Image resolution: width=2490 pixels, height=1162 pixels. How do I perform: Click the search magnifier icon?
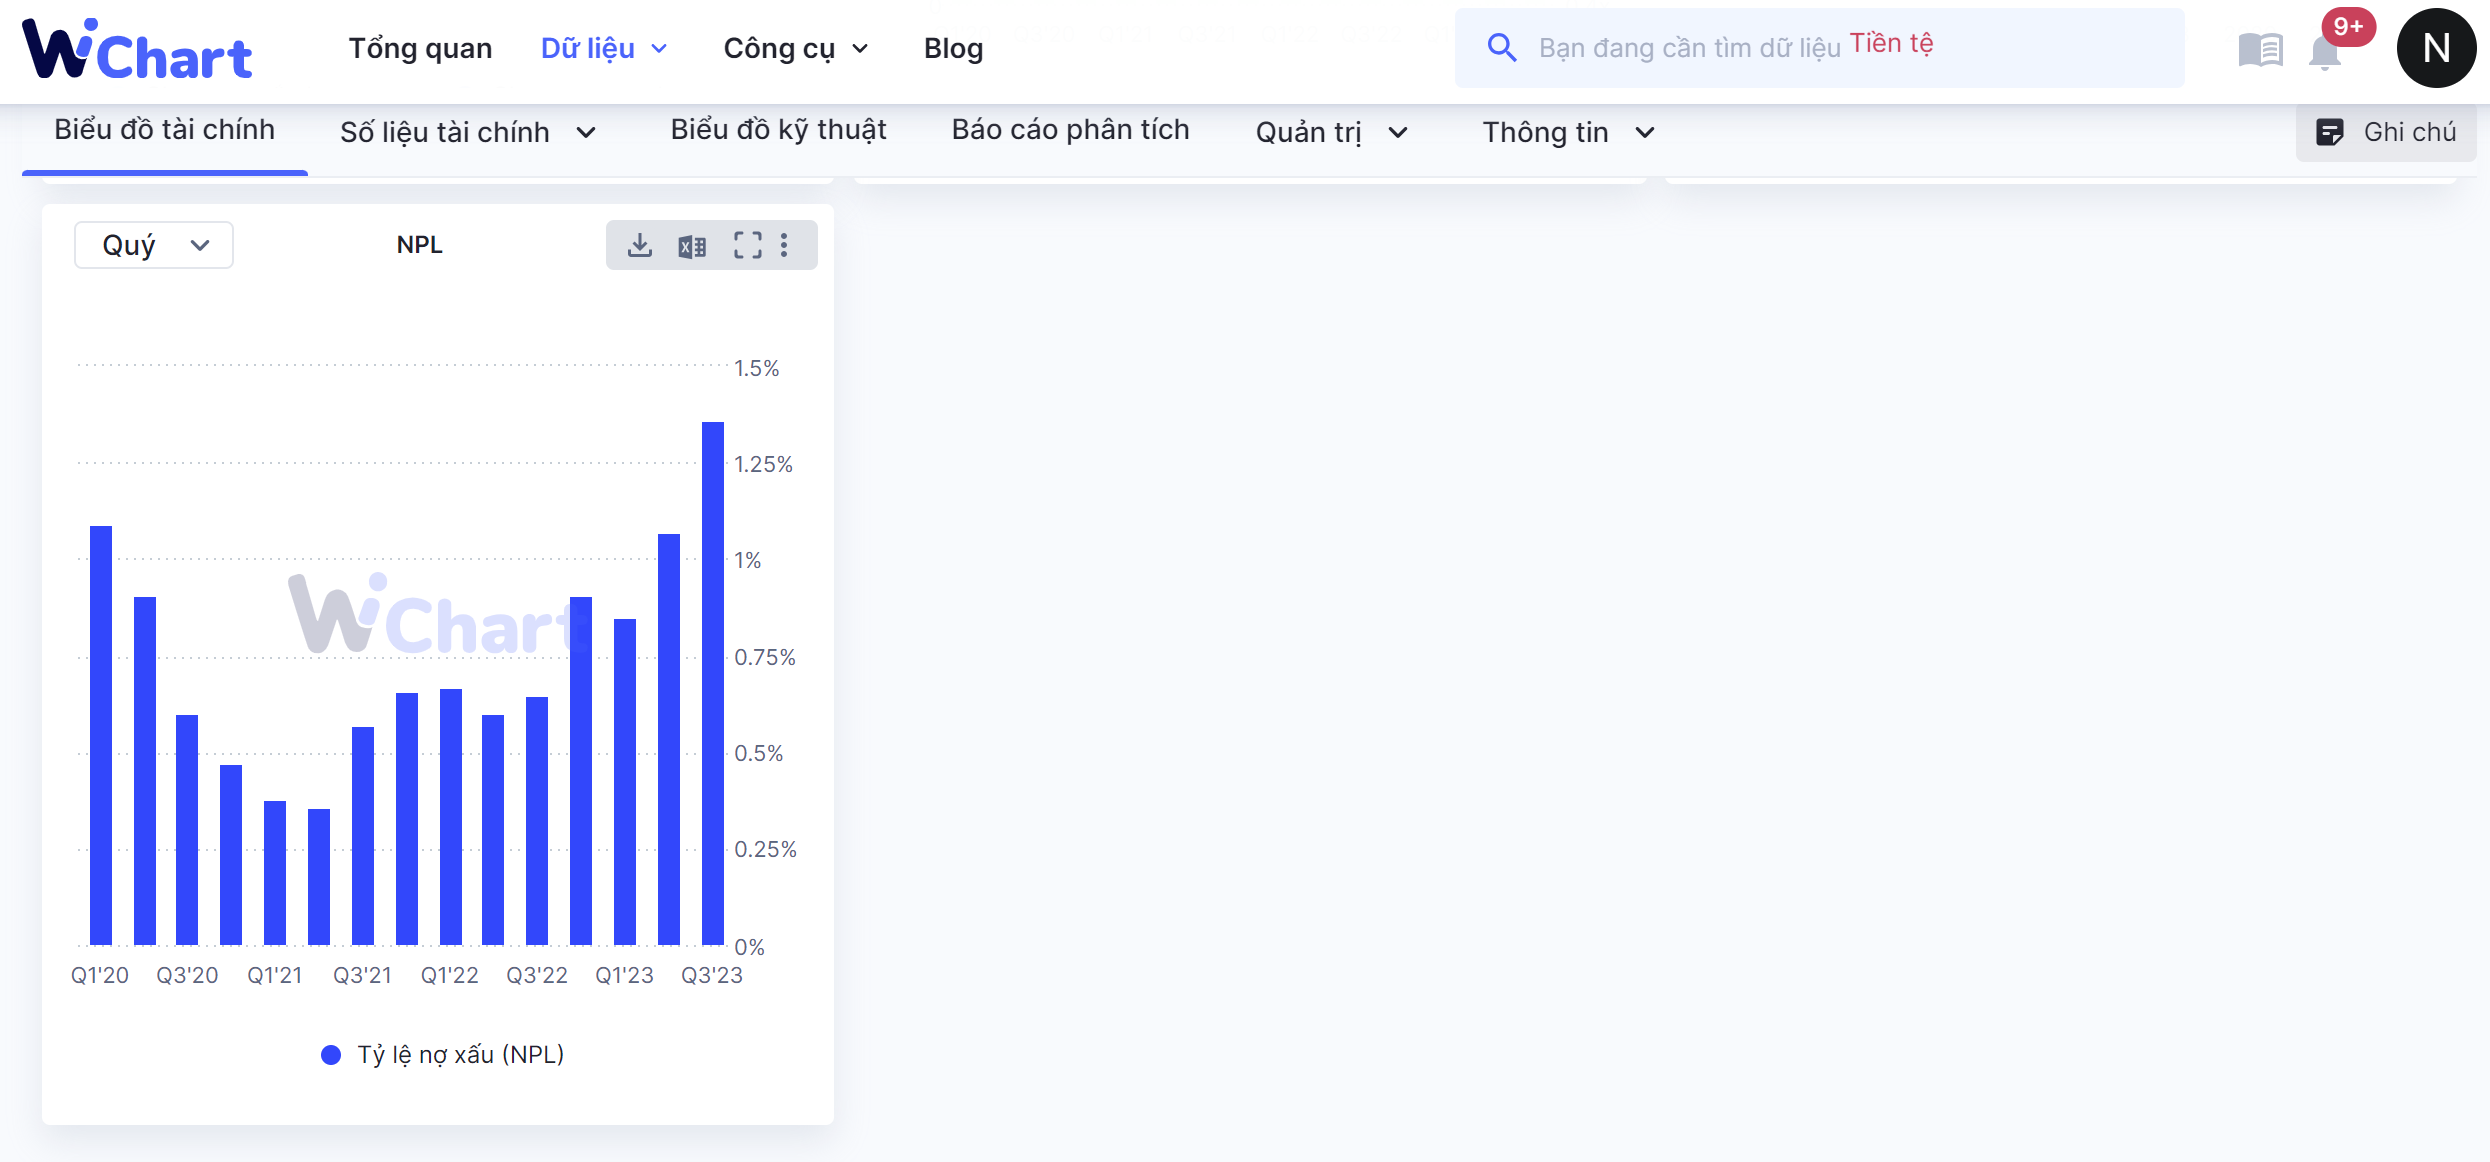[x=1501, y=47]
